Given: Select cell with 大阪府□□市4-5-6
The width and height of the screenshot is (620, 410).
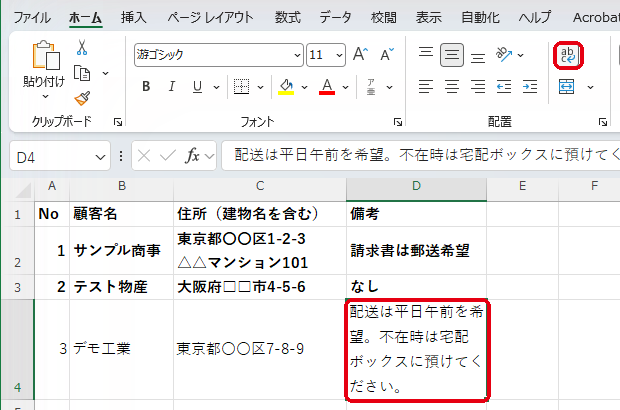Looking at the screenshot, I should point(260,287).
